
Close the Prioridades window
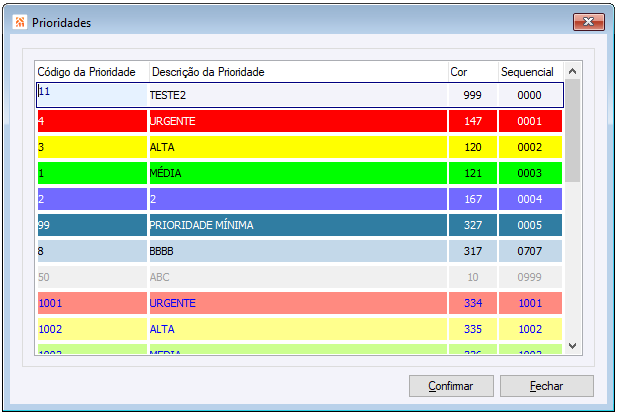coord(588,22)
